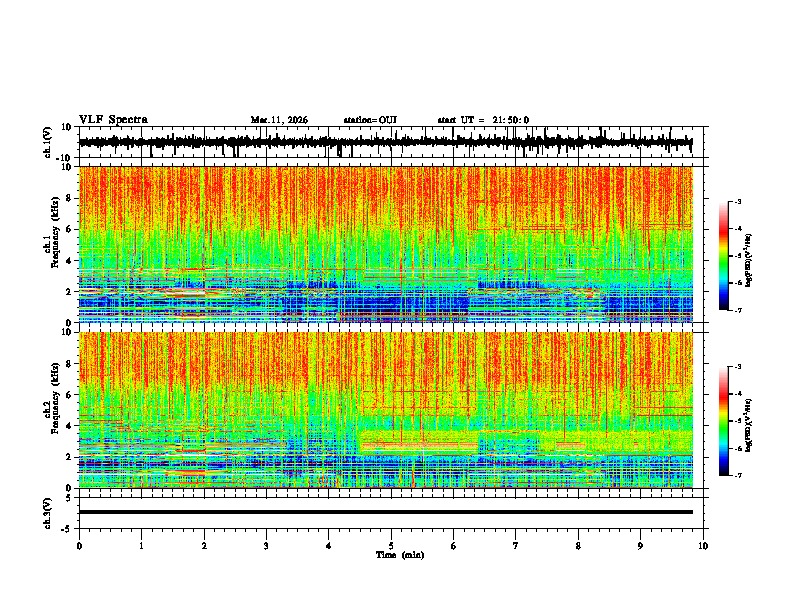Click the ch.2 "Frequency (kHz)" axis label

[55, 397]
